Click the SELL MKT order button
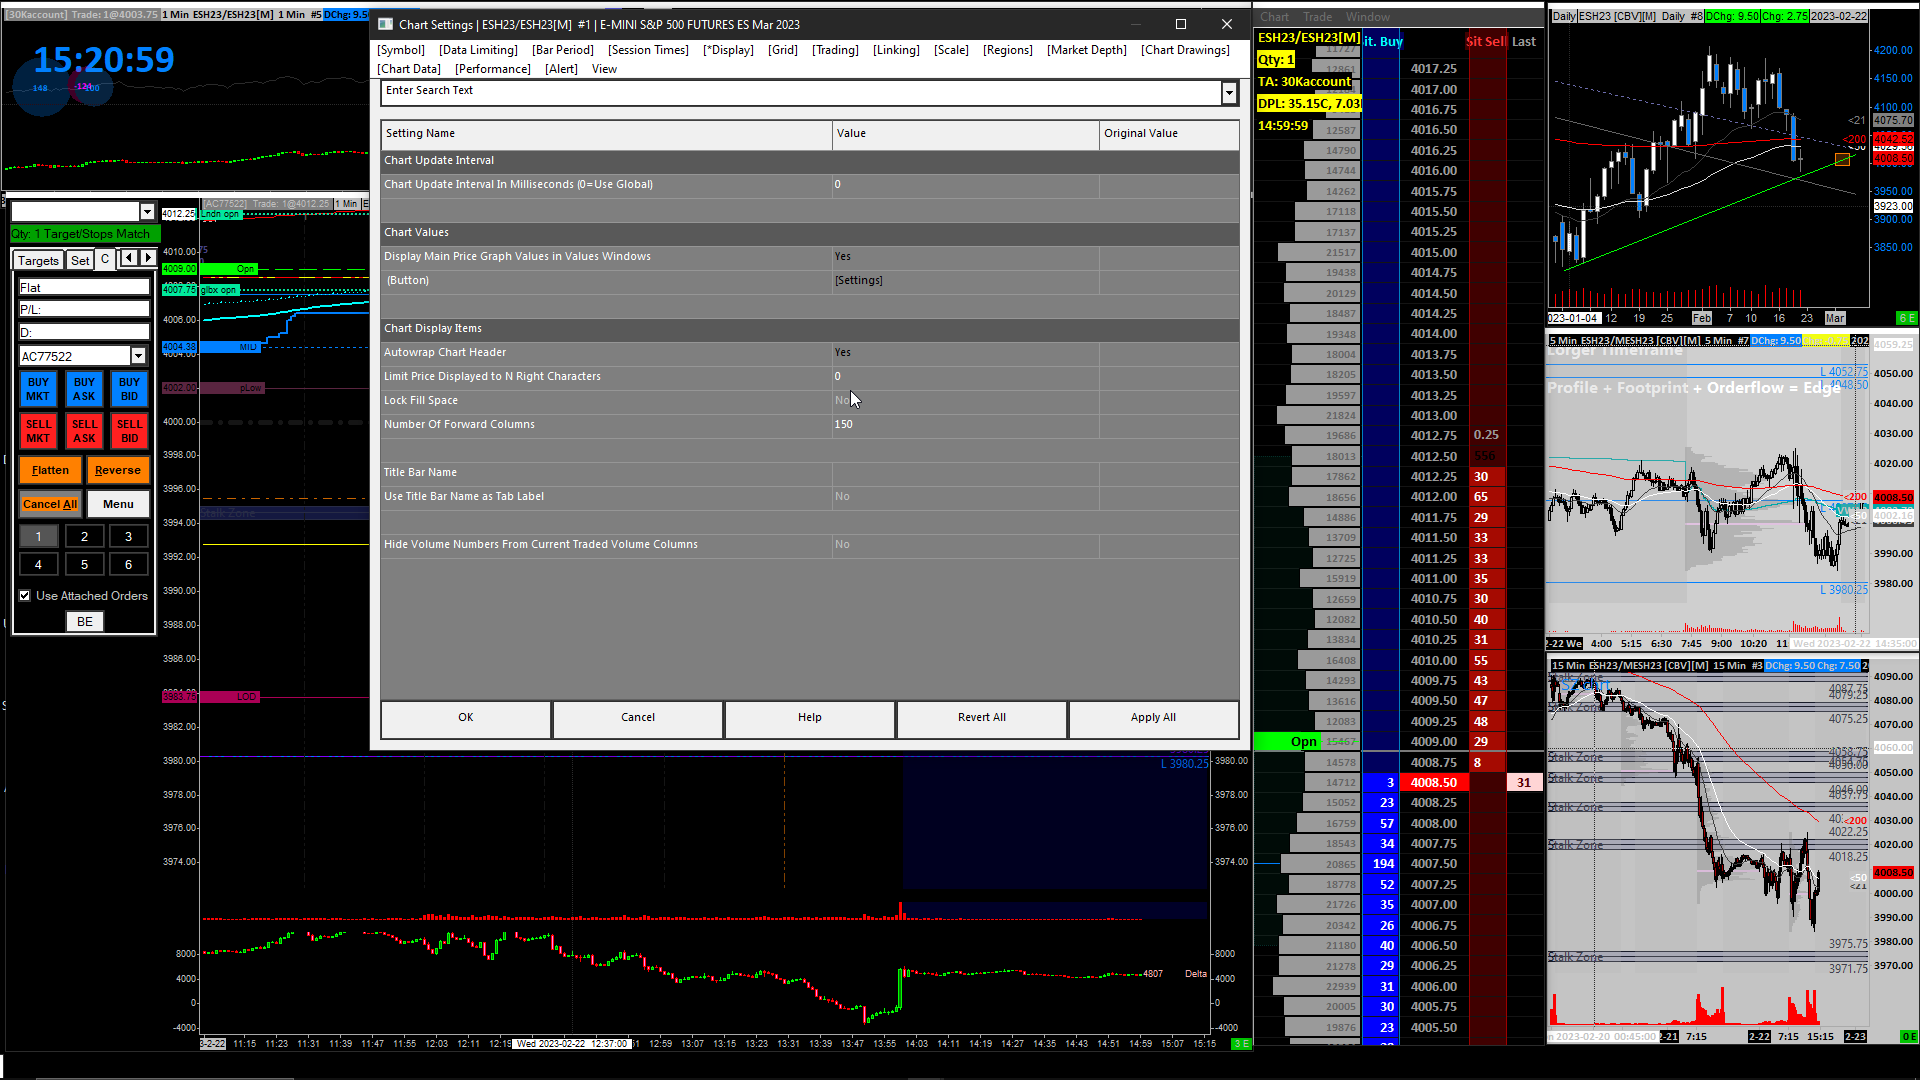Screen dimensions: 1920x1080 (x=38, y=431)
